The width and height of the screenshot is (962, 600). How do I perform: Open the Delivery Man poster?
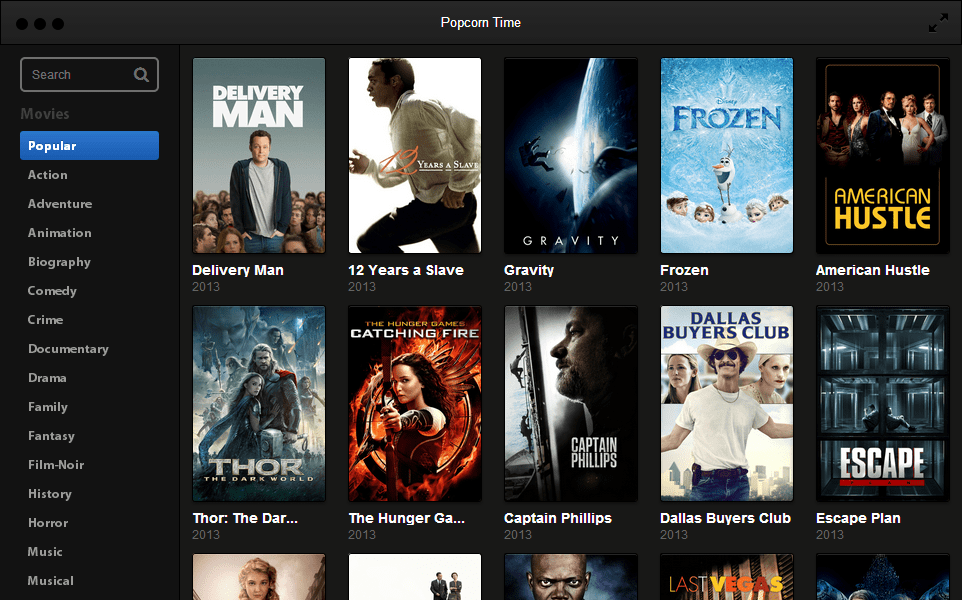point(259,155)
